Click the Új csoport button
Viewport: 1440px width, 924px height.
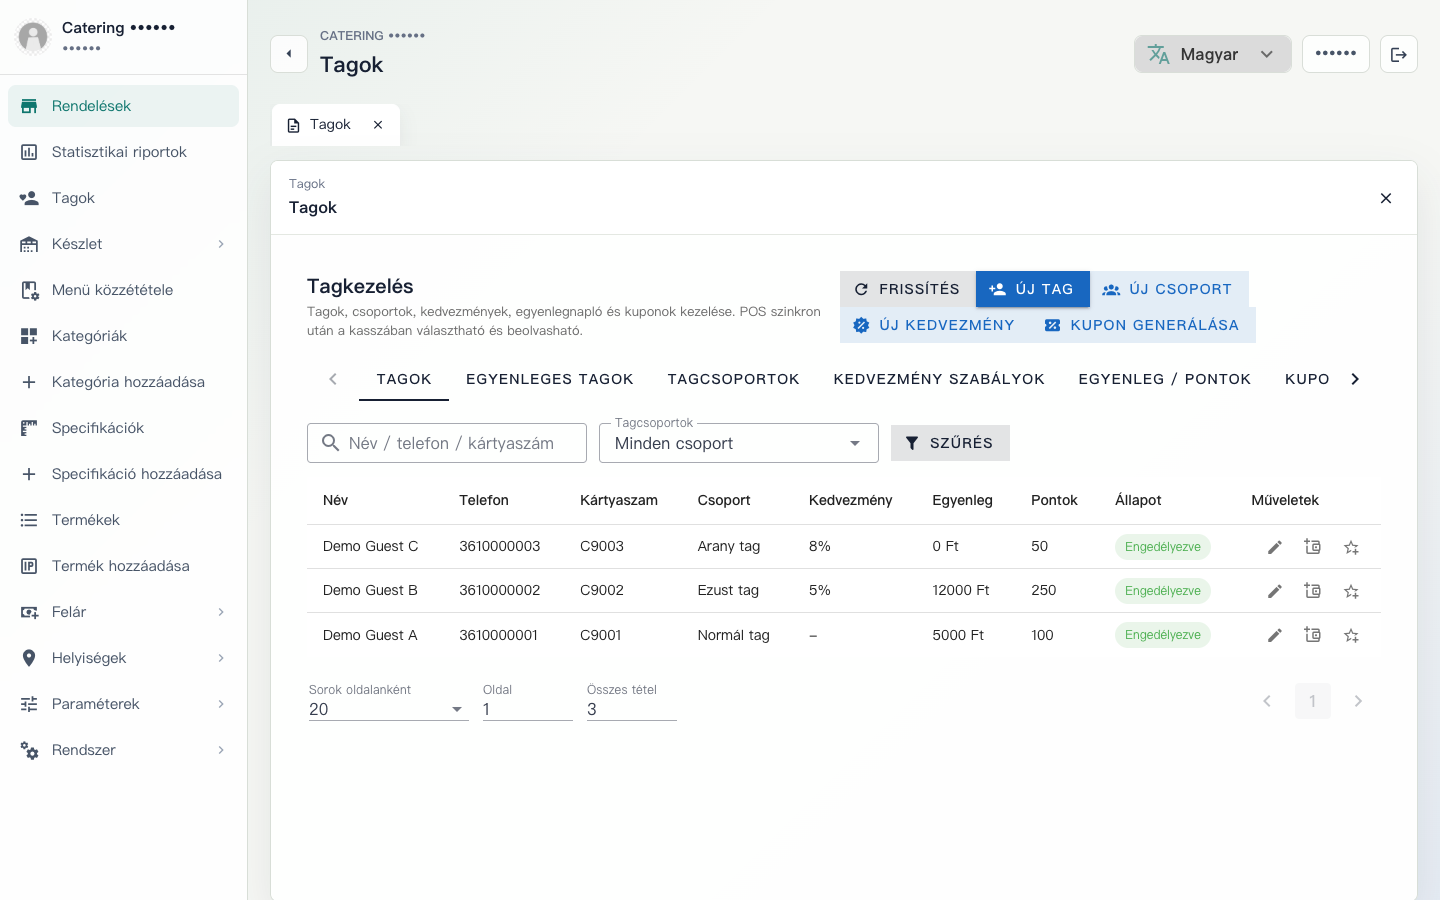point(1168,289)
